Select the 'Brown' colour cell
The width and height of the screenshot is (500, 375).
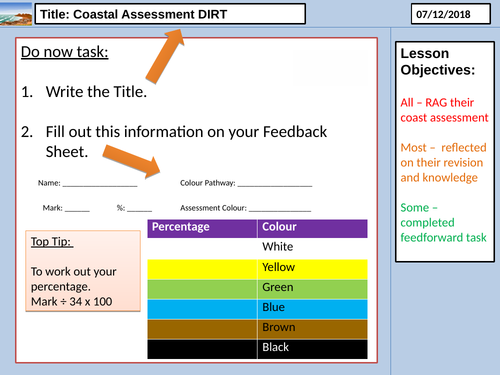pos(313,329)
